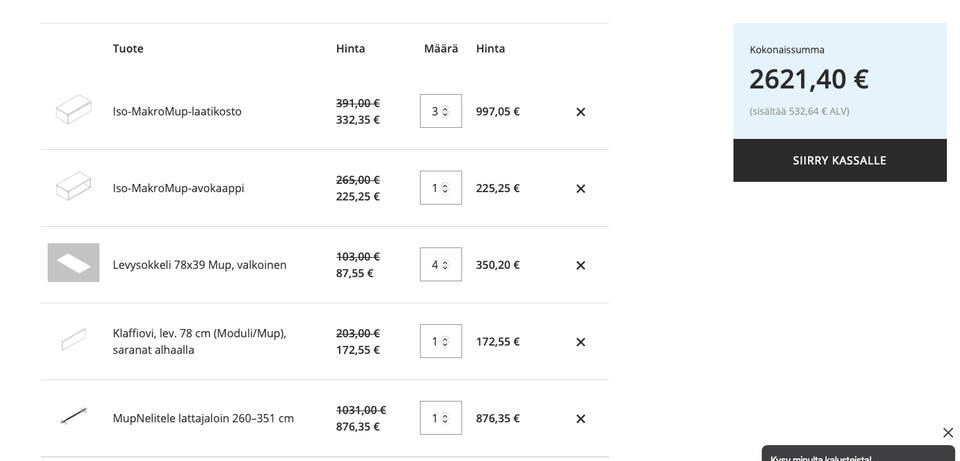Open Klaffiovi product image
Viewport: 960px width, 461px height.
pyautogui.click(x=73, y=340)
